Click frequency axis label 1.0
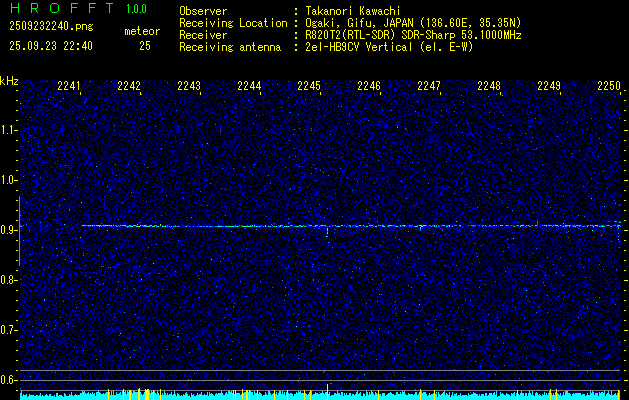Viewport: 629px width, 400px height. tap(8, 180)
